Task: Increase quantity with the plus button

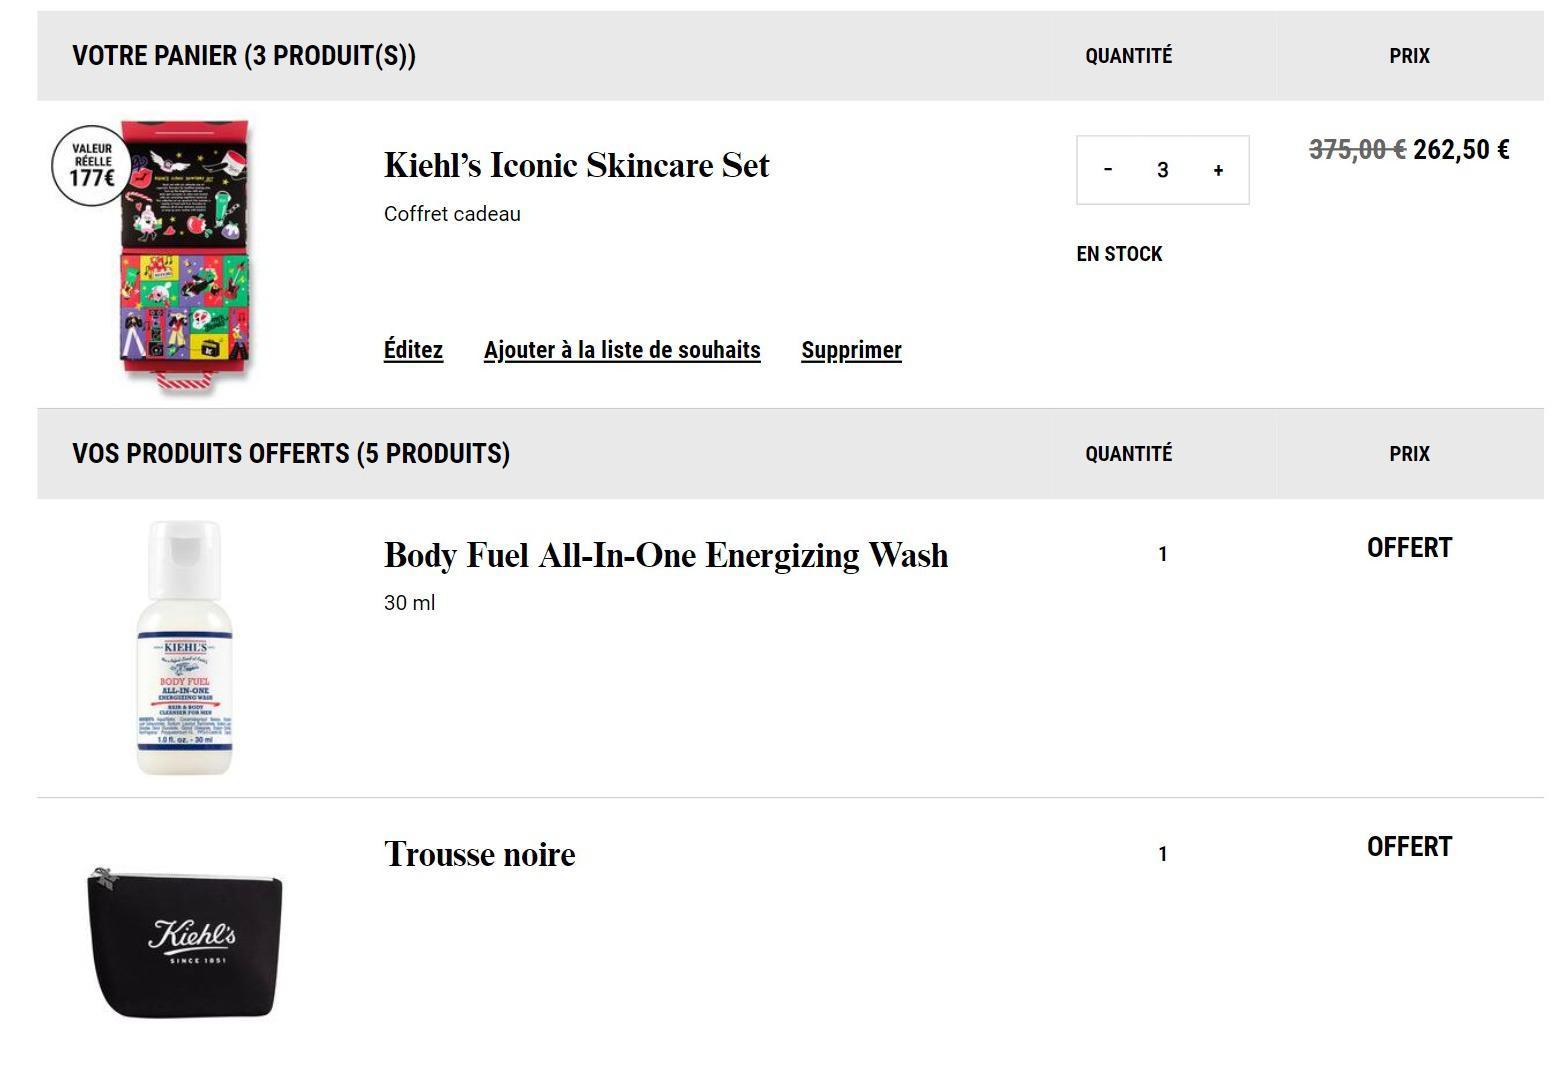Action: point(1218,170)
